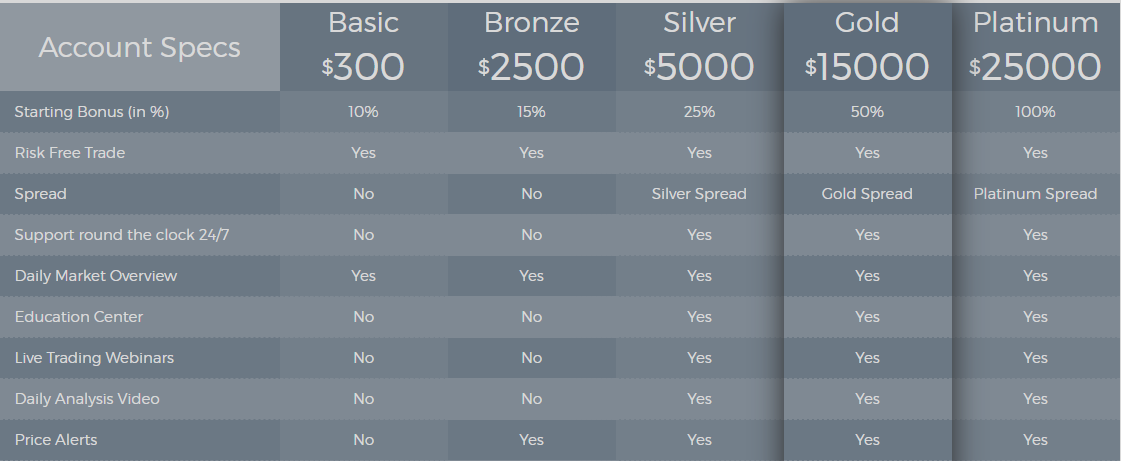The width and height of the screenshot is (1121, 461).
Task: Select Support round the clock 24/7 label
Action: (122, 235)
